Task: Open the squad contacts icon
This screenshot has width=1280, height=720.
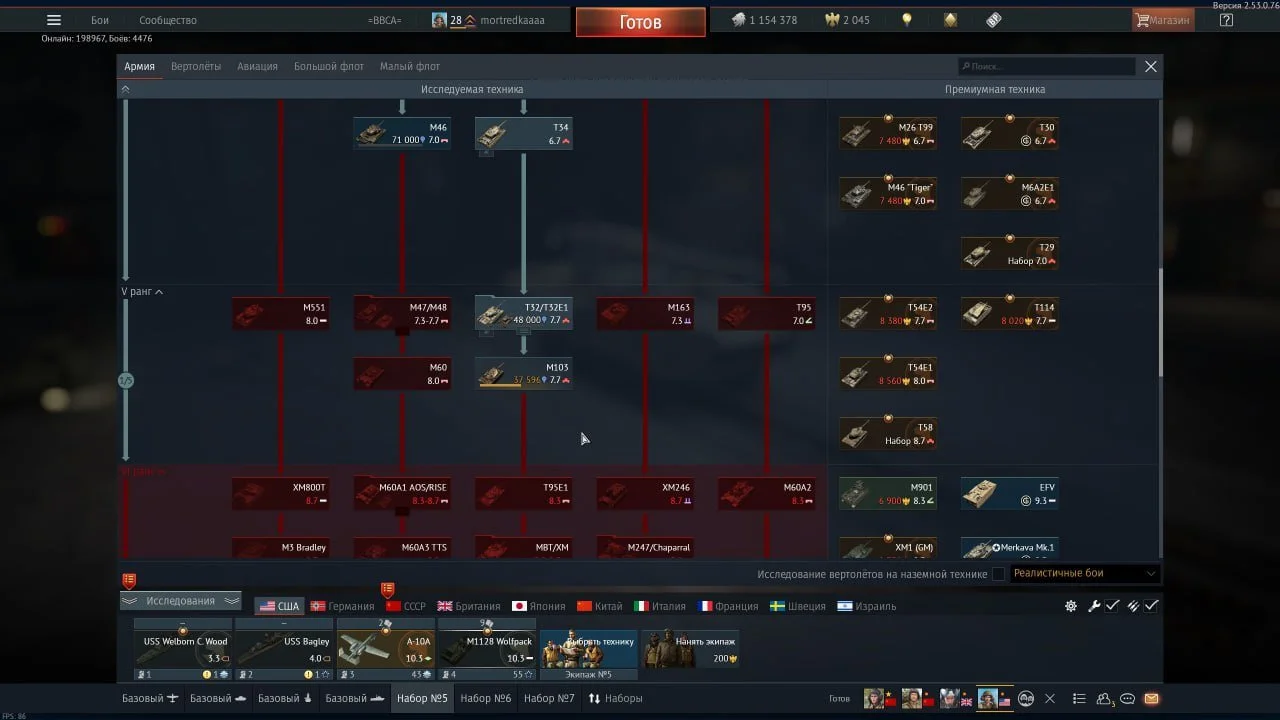Action: point(1105,698)
